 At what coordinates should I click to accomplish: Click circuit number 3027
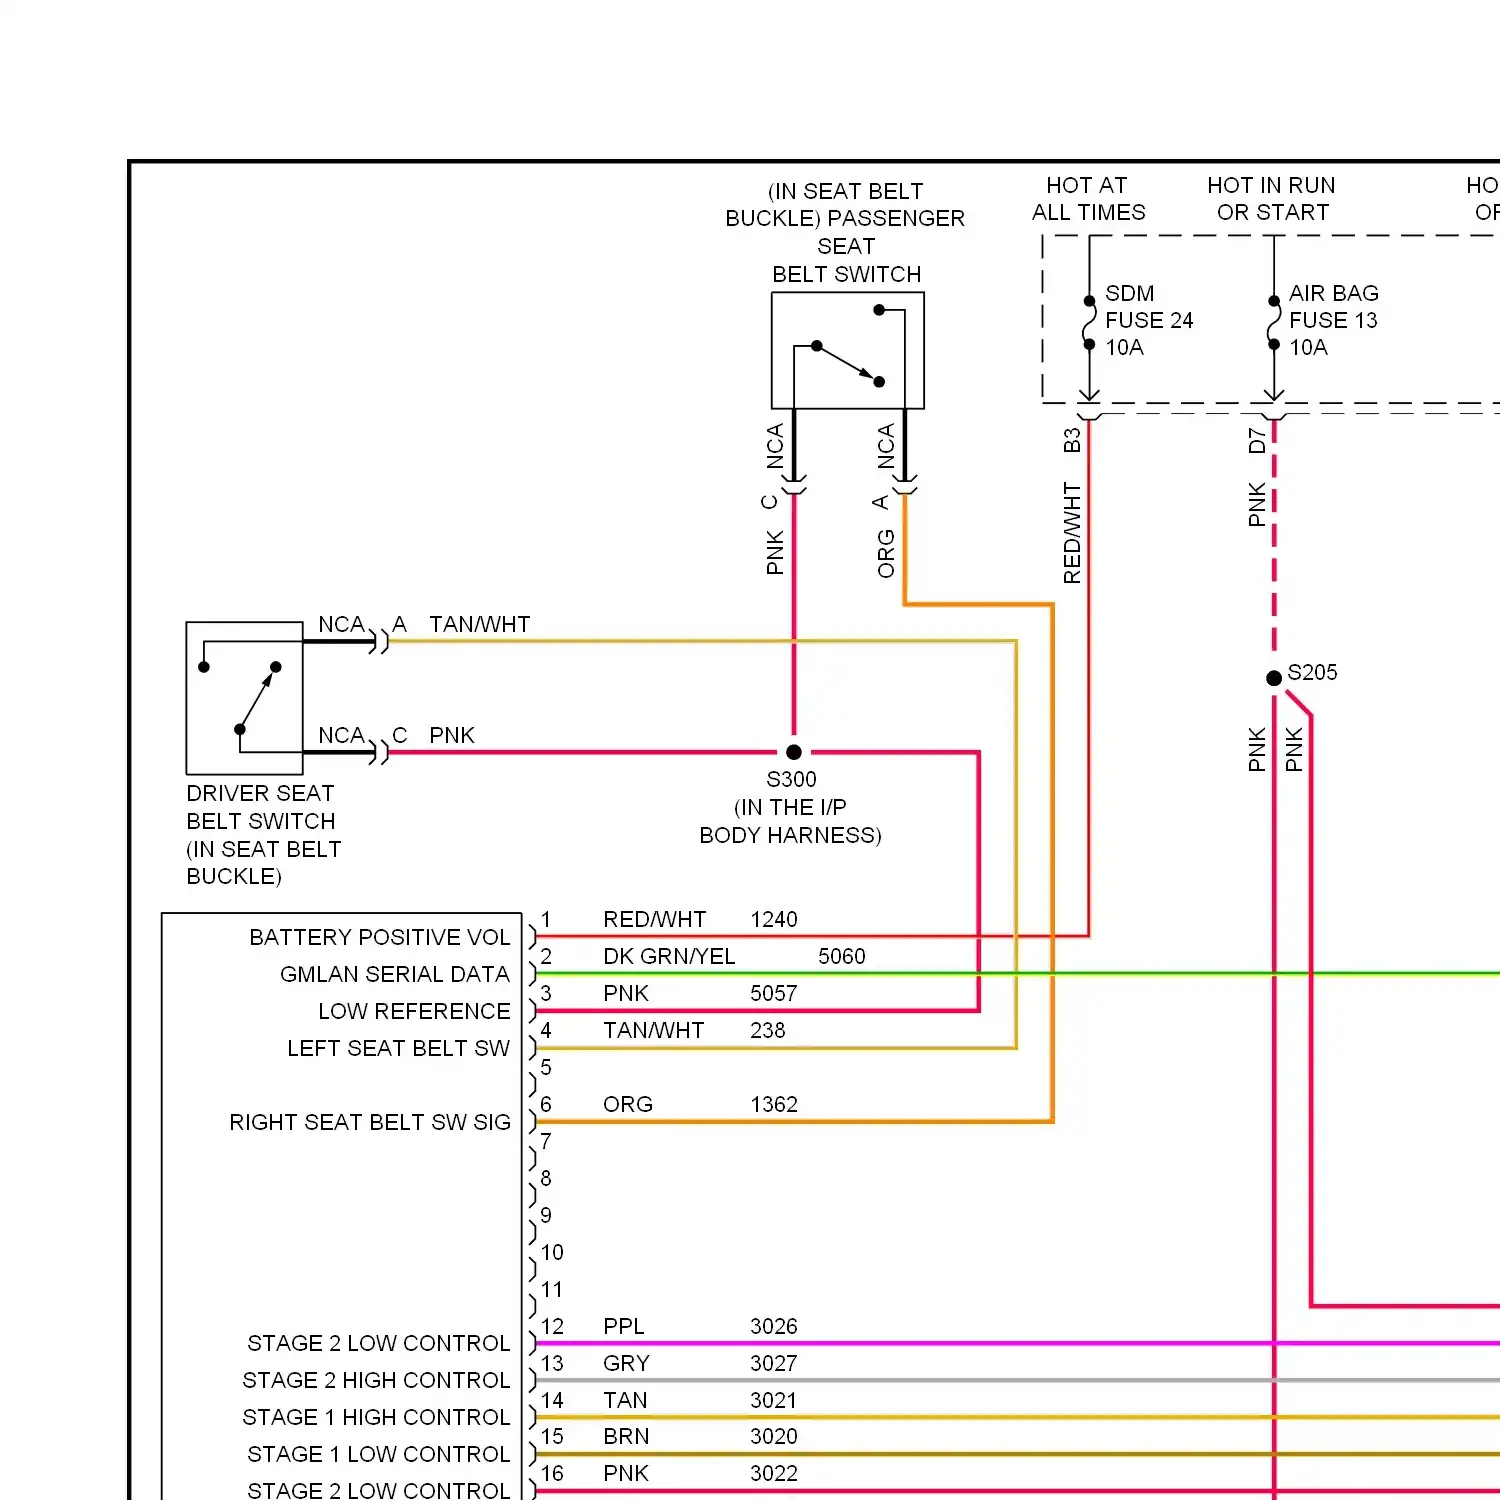pos(774,1364)
